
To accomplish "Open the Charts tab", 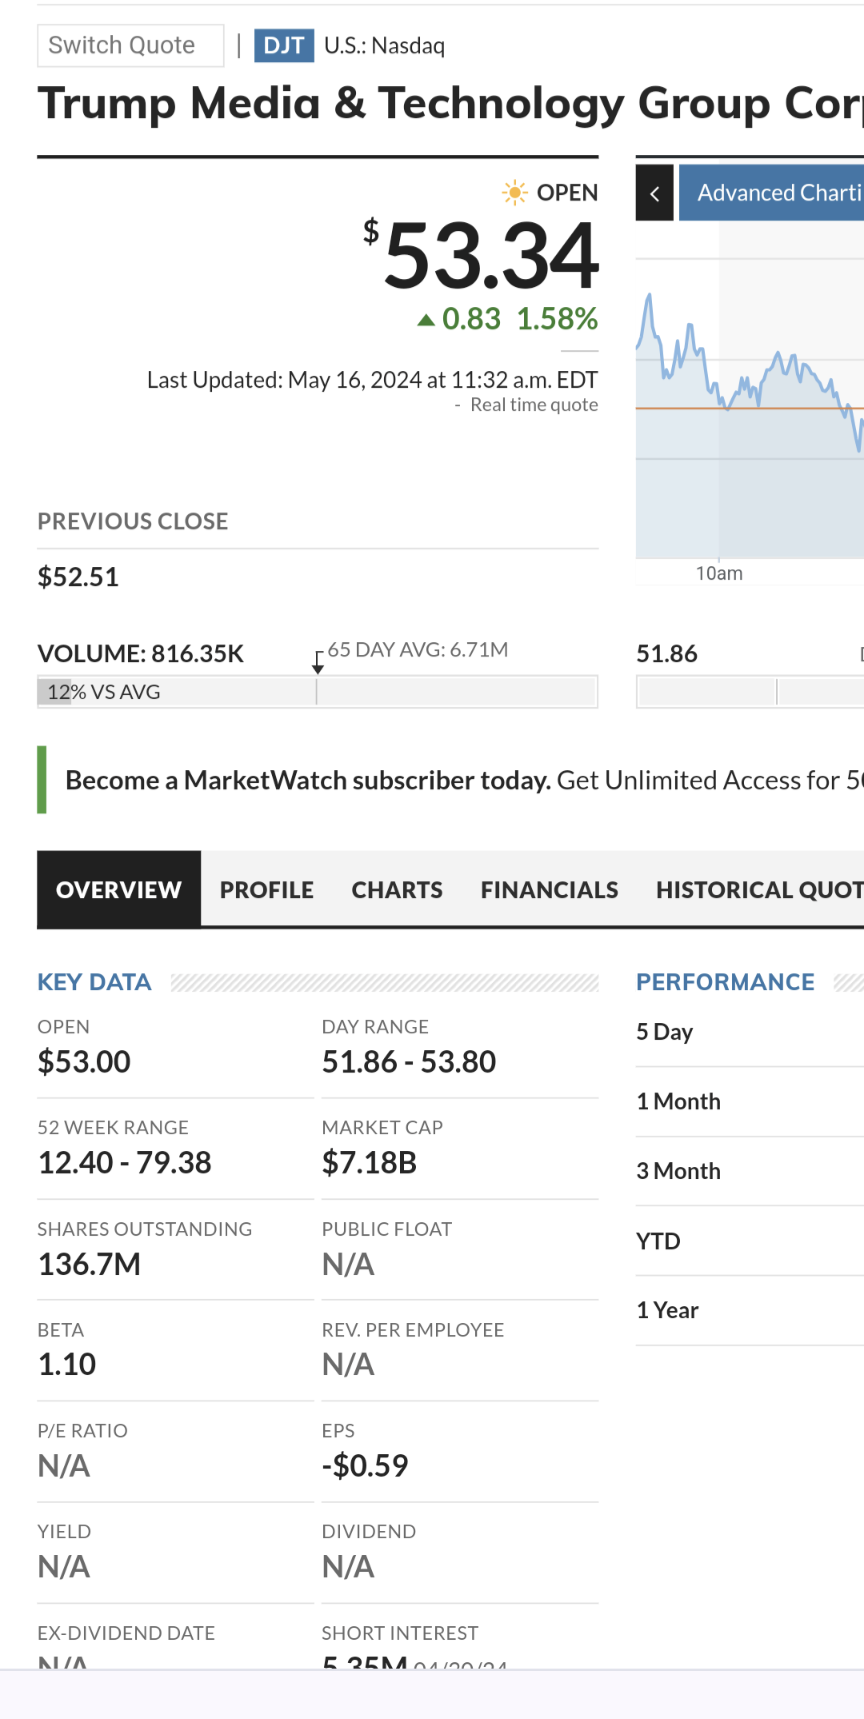I will point(397,889).
